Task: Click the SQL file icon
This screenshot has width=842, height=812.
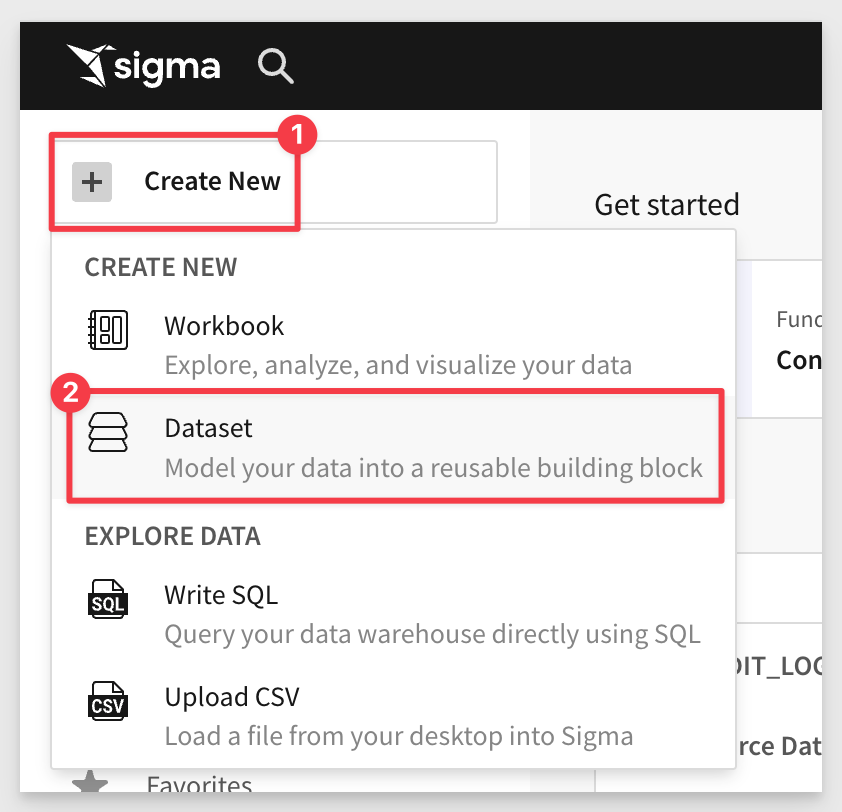Action: (107, 599)
